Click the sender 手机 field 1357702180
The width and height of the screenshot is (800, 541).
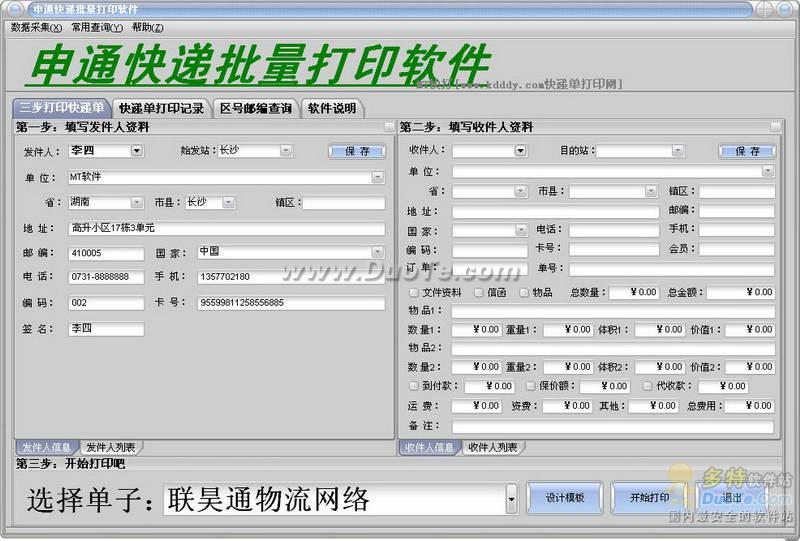coord(291,277)
